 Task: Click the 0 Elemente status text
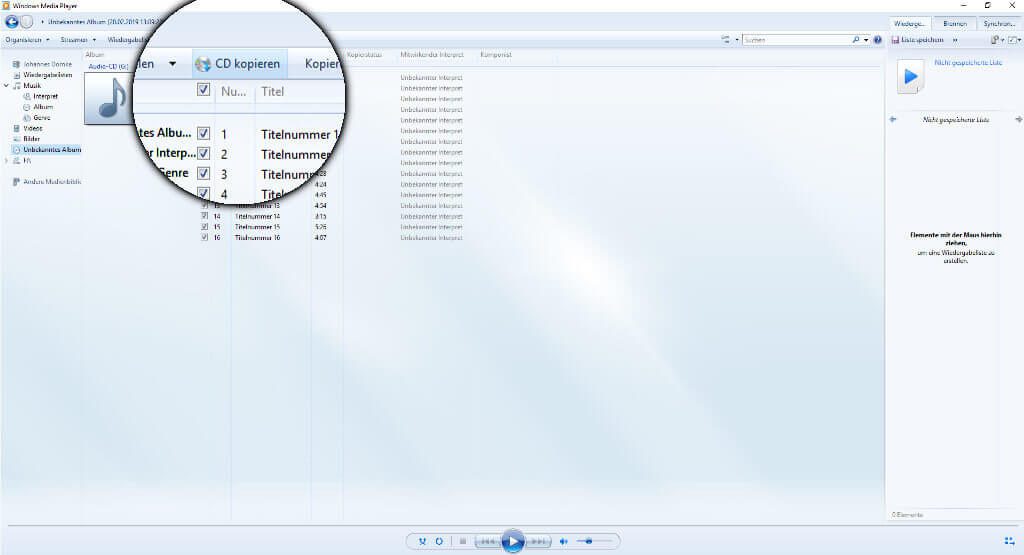pos(908,515)
